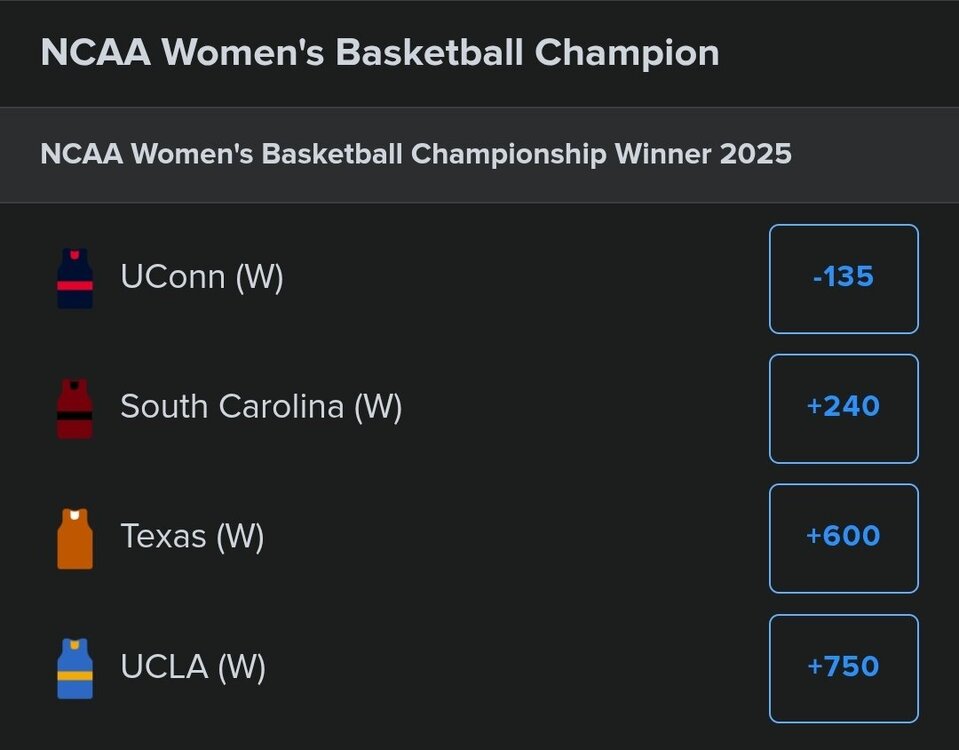Viewport: 959px width, 750px height.
Task: Click the white collar on the Texas jersey
Action: click(75, 514)
